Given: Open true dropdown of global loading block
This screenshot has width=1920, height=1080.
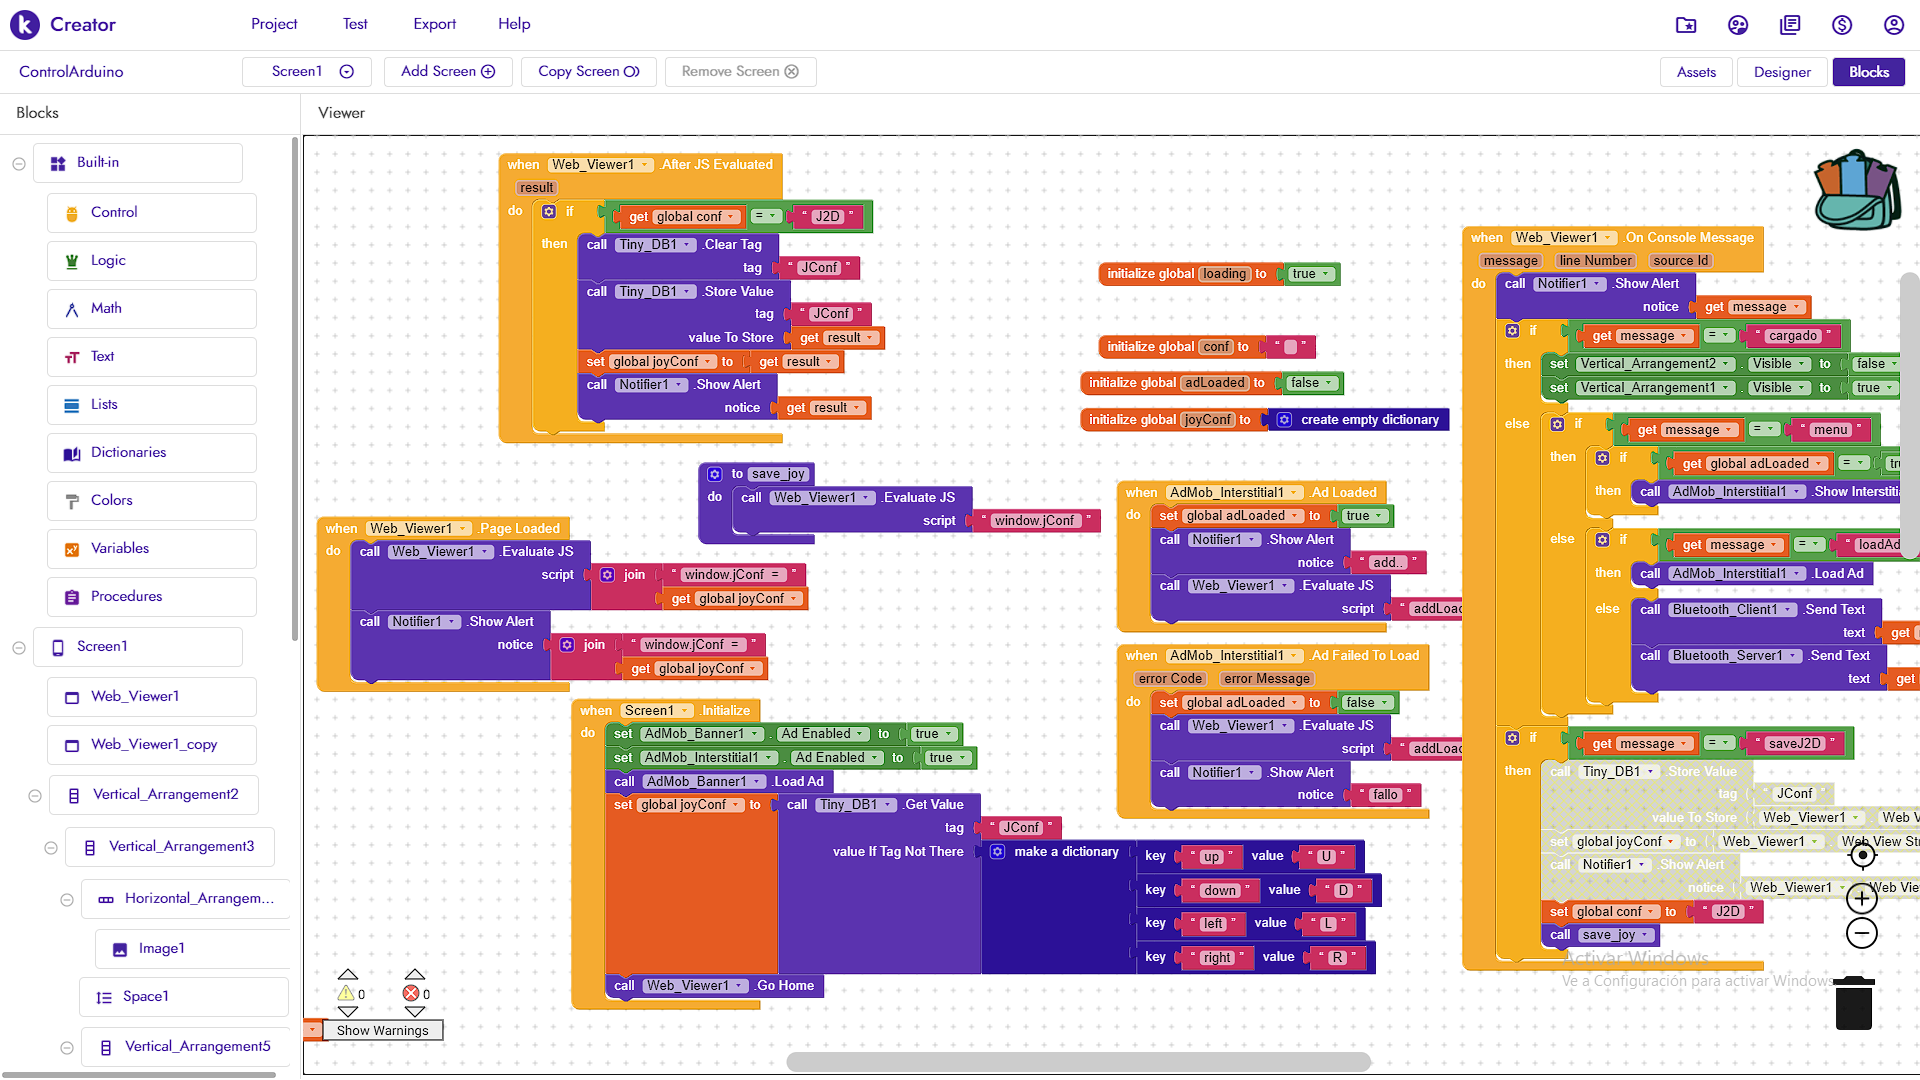Looking at the screenshot, I should [x=1311, y=274].
